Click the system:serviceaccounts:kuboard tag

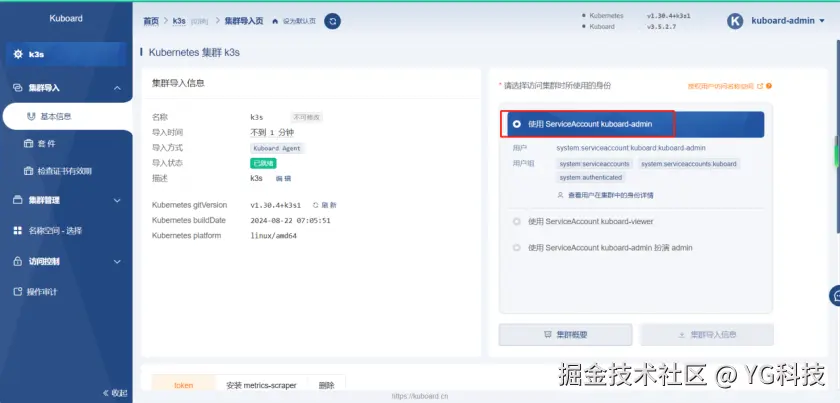[x=688, y=164]
